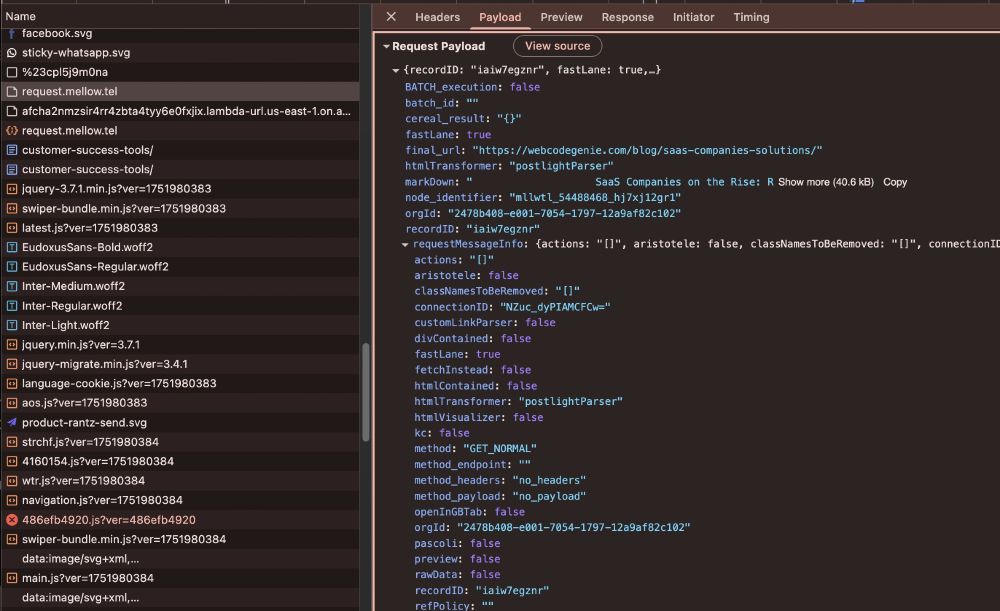Select the main.js?ver=1751980384 request
This screenshot has width=1000, height=611.
[180, 578]
